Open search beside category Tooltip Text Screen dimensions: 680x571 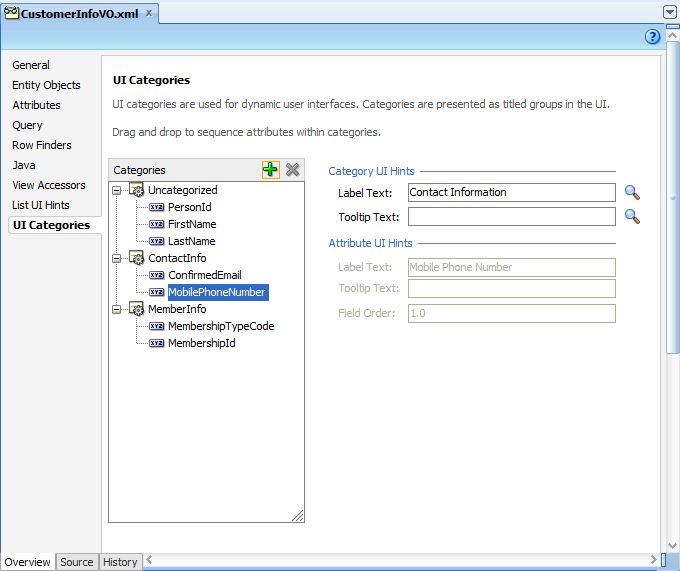pos(632,216)
